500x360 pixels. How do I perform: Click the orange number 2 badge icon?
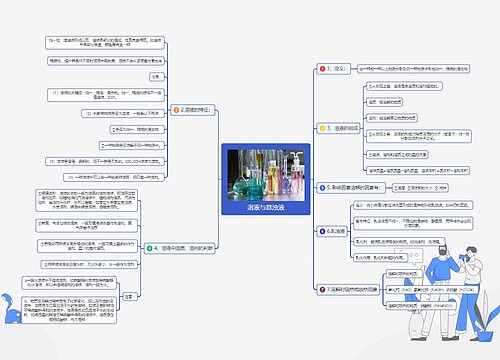click(x=176, y=110)
